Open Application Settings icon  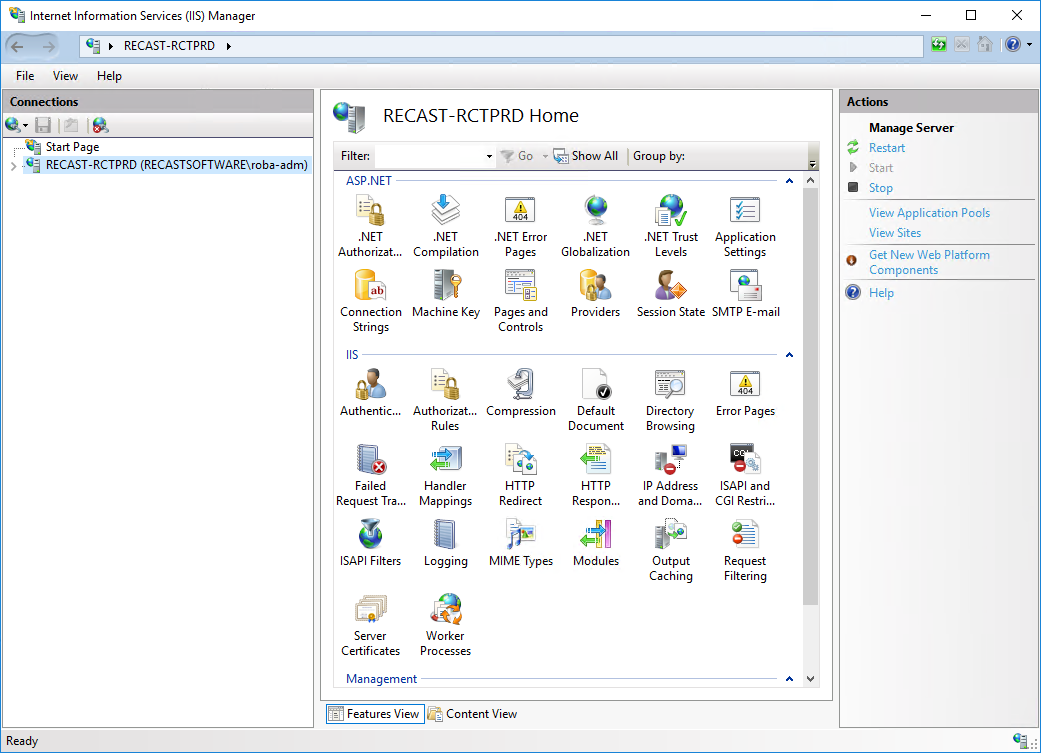pos(745,226)
